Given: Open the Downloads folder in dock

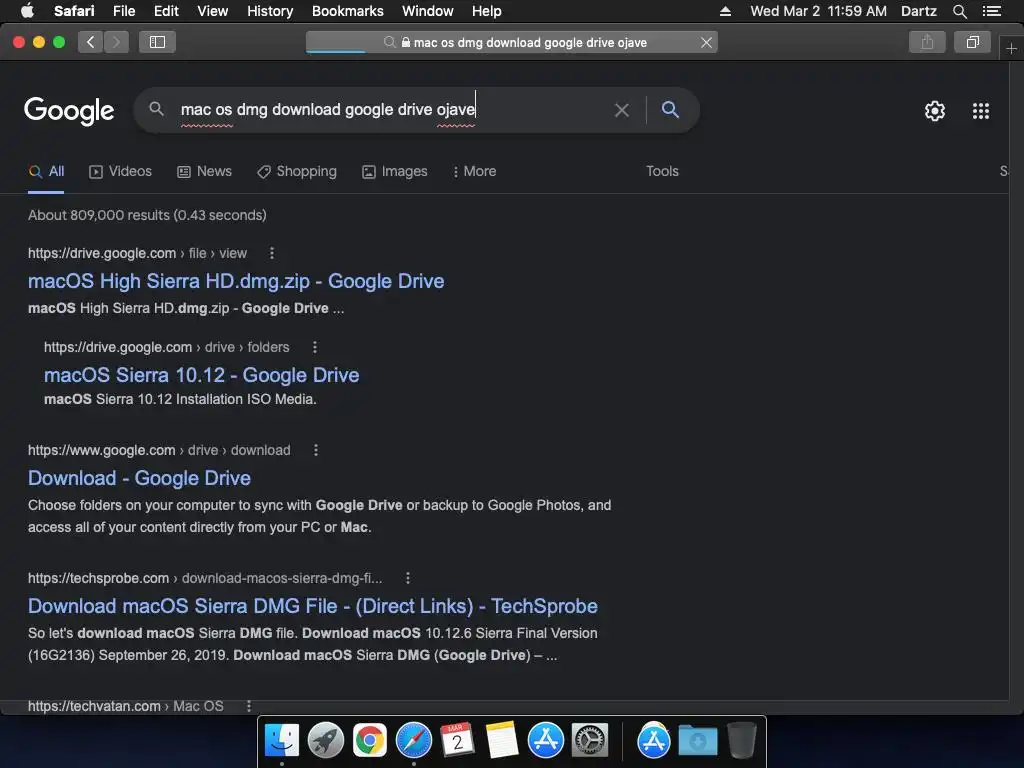Looking at the screenshot, I should [697, 741].
